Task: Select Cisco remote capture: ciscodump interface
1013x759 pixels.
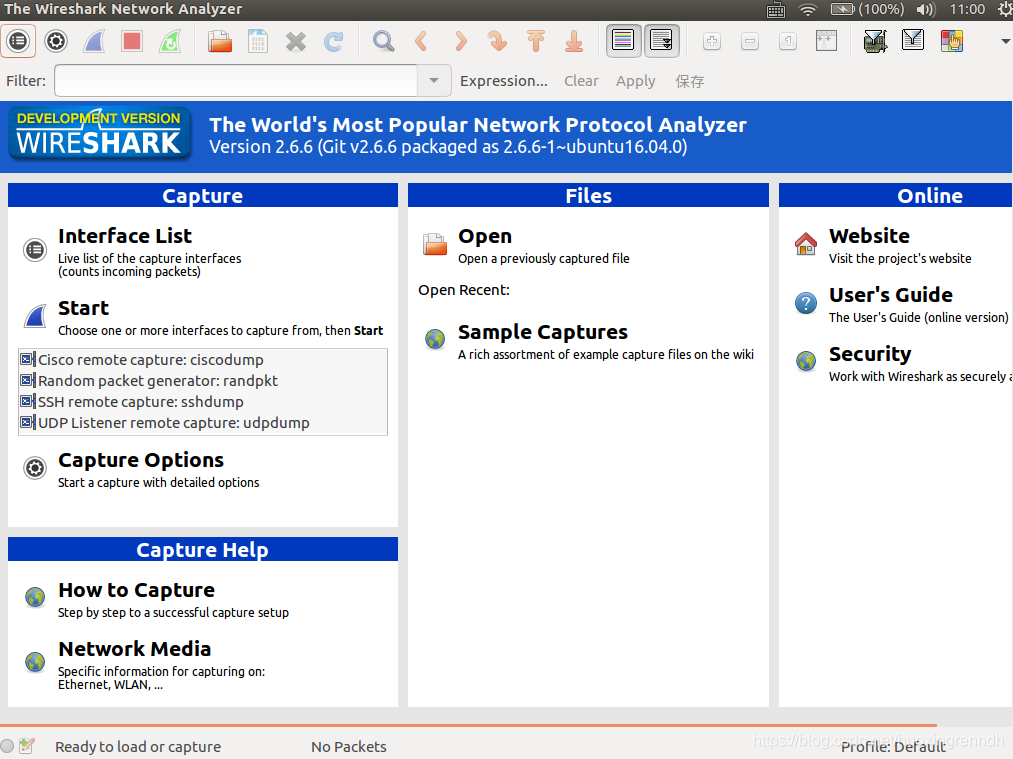Action: click(203, 360)
